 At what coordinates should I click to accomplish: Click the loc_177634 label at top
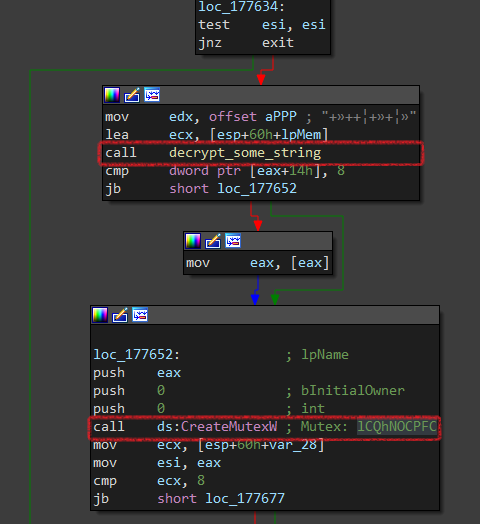coord(238,6)
